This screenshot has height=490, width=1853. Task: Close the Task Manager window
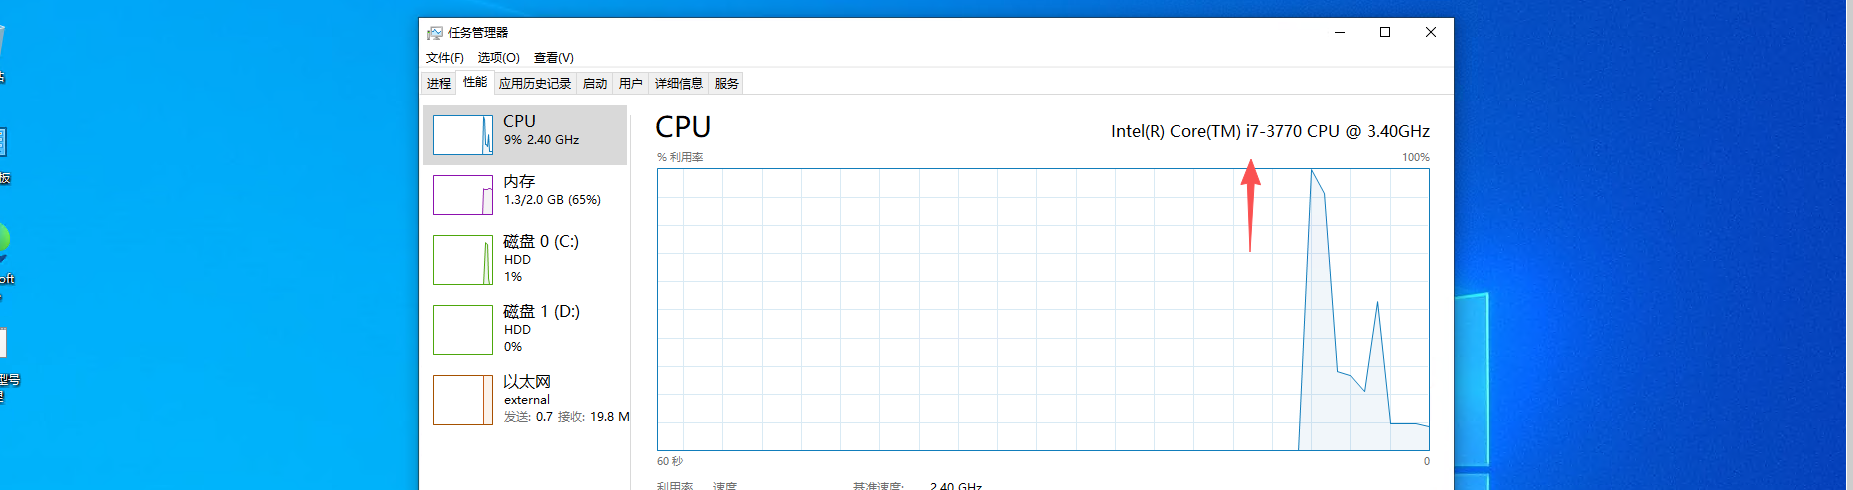(x=1431, y=32)
